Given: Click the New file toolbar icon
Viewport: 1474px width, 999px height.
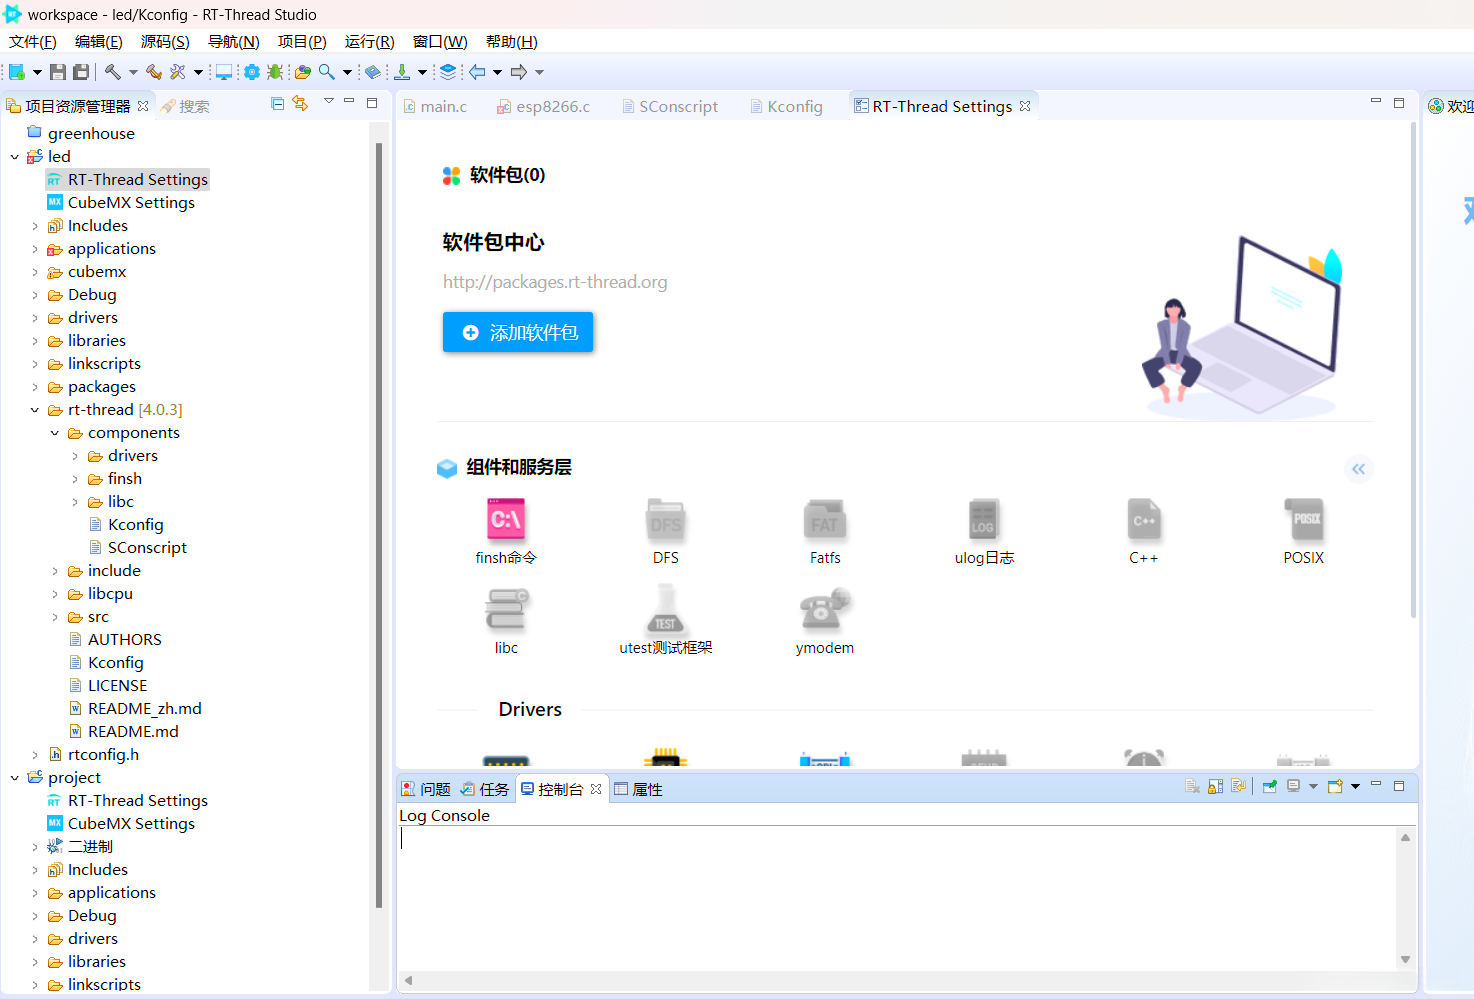Looking at the screenshot, I should 17,72.
